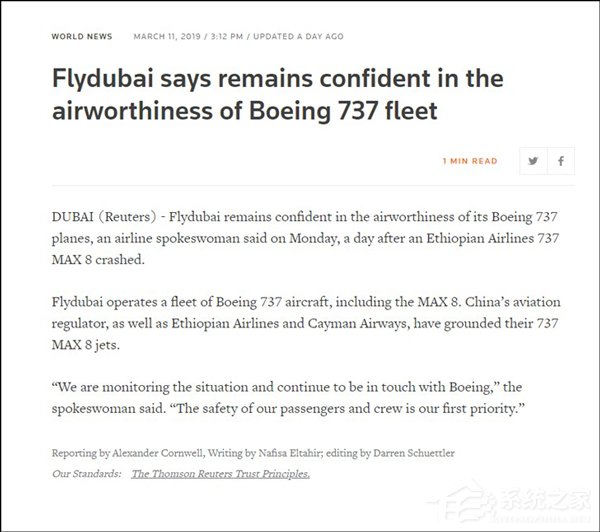Click the Updated a Day Ago label
The height and width of the screenshot is (532, 600).
click(298, 36)
